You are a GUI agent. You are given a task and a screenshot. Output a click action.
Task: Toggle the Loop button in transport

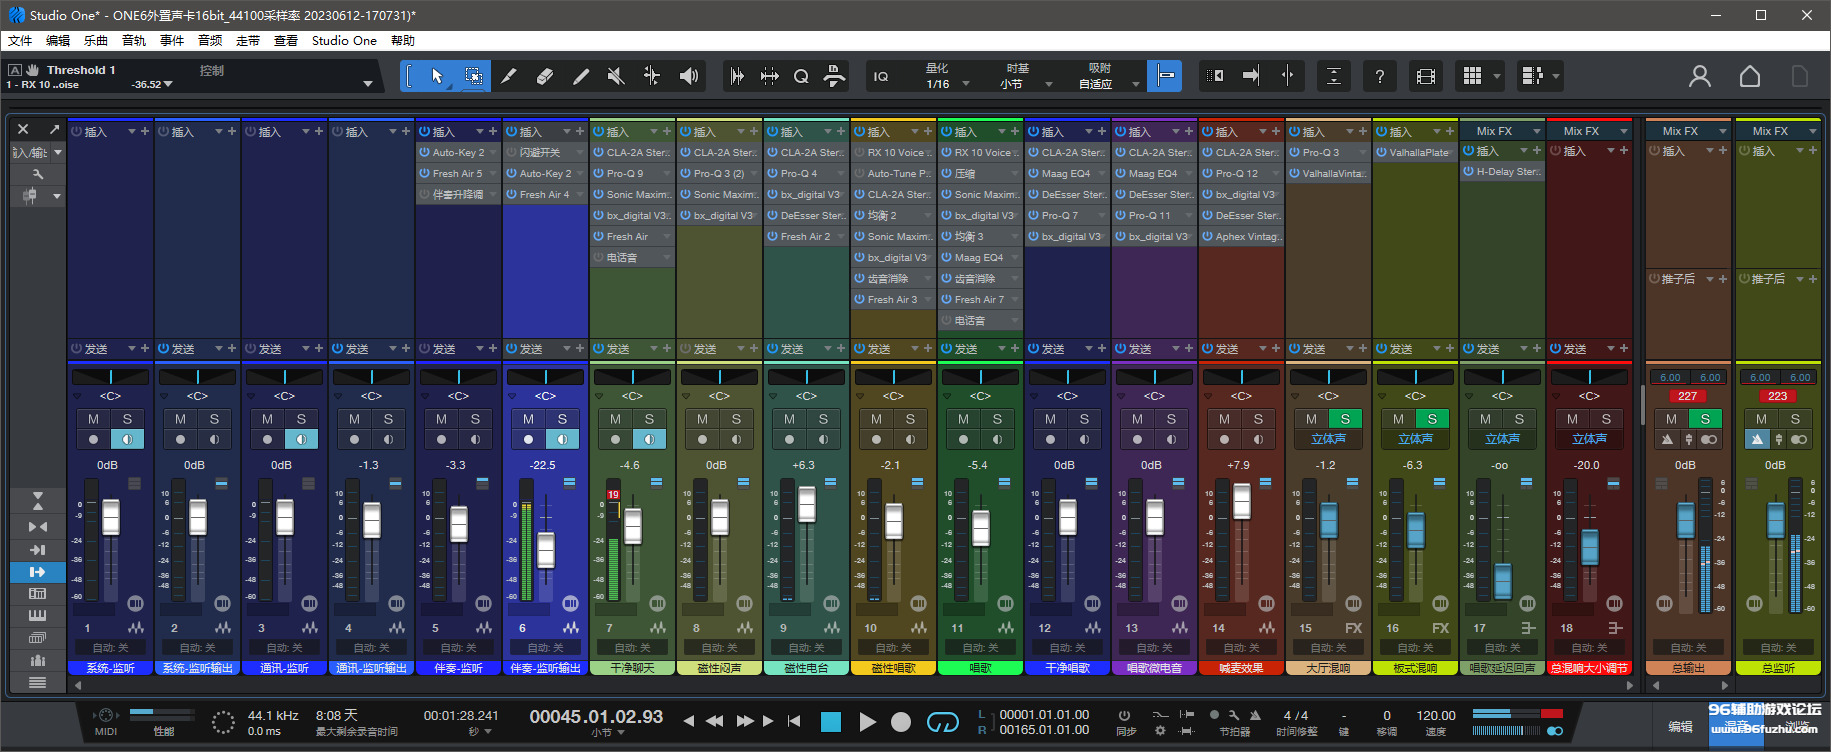pyautogui.click(x=942, y=722)
